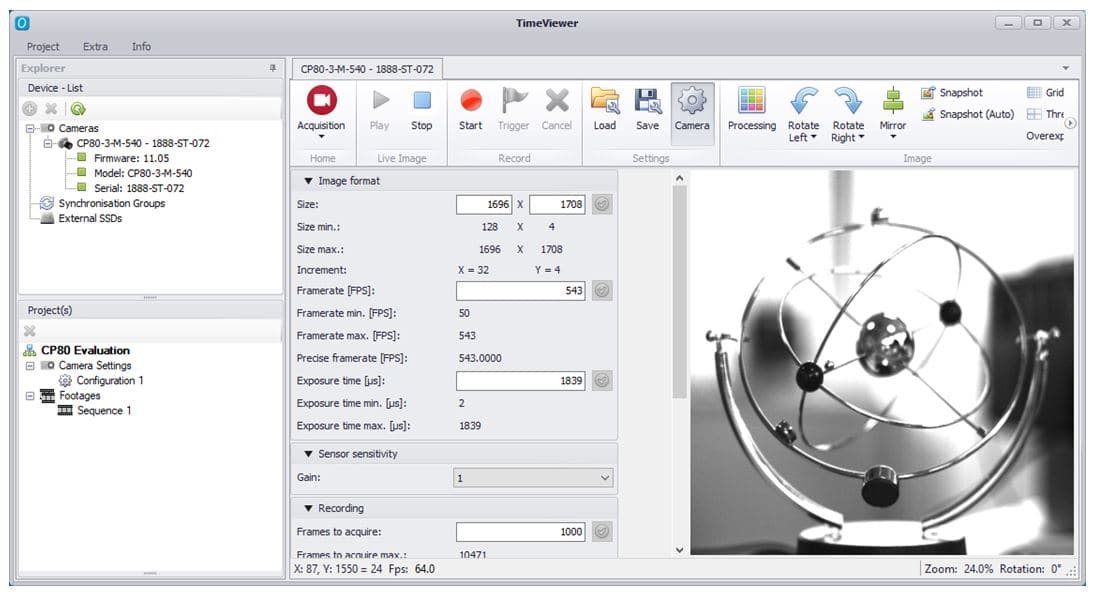Viewport: 1095px width, 596px height.
Task: Open the Mirror dropdown arrow
Action: point(892,137)
